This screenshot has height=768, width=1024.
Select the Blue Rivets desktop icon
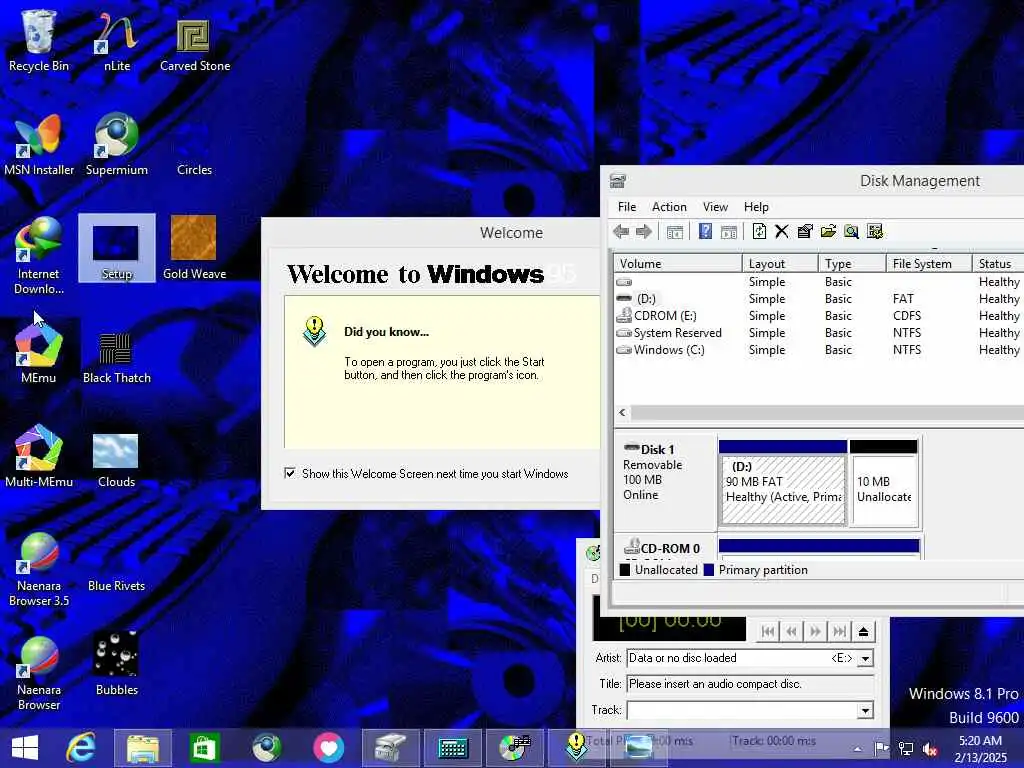pos(116,585)
